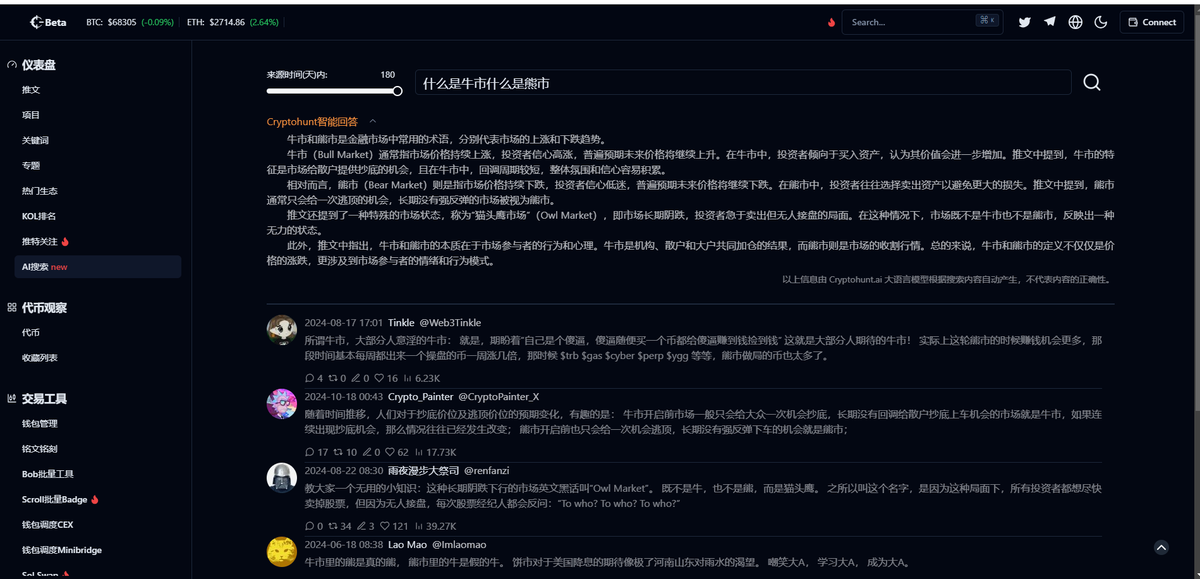
Task: Click views icon showing 39.27K
Action: click(419, 526)
